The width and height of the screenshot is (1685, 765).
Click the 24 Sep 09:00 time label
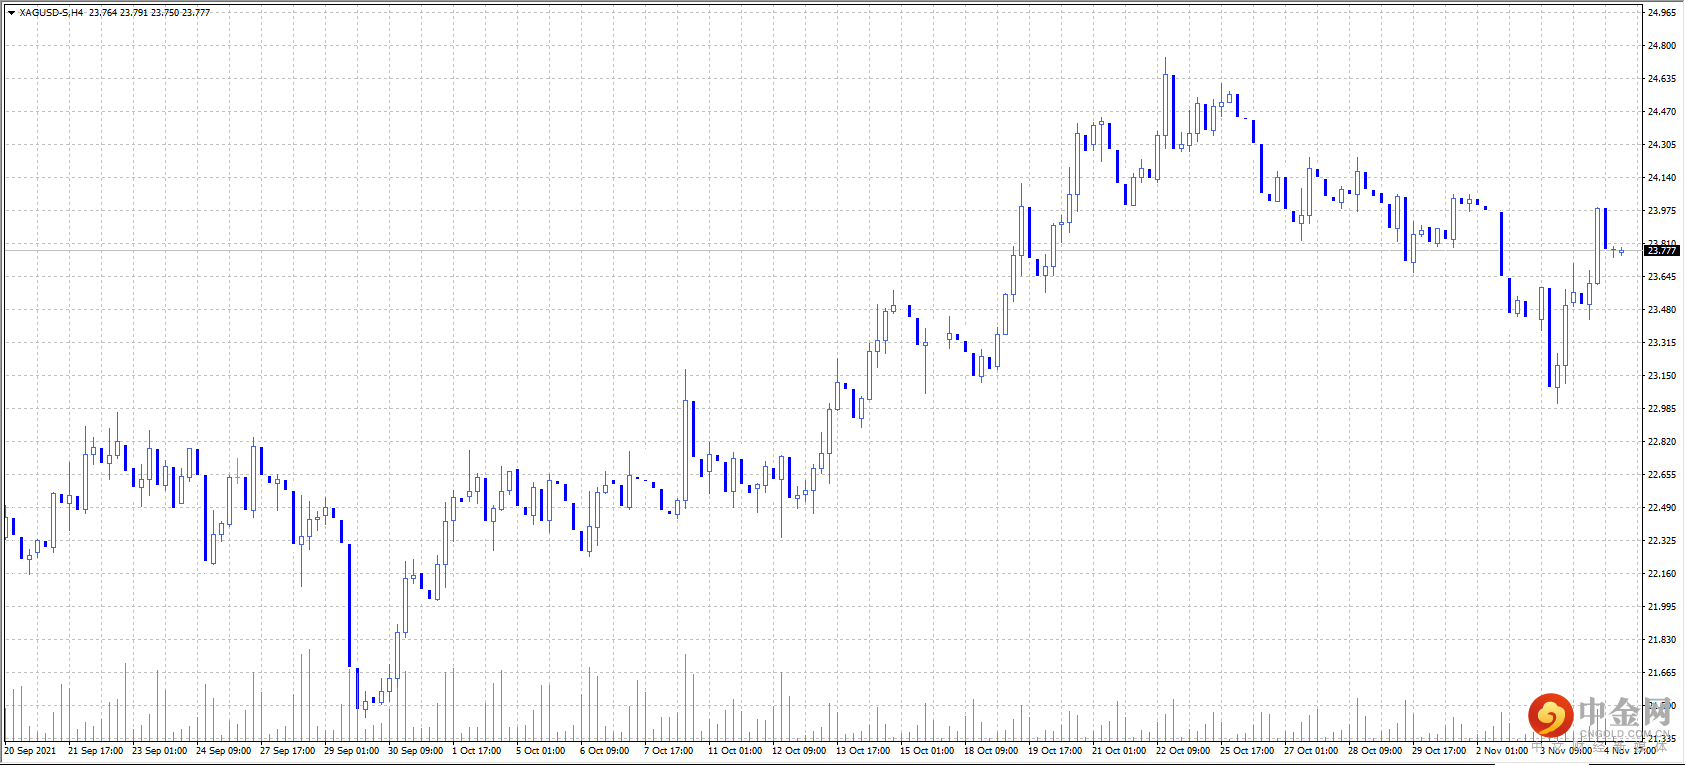tap(224, 751)
